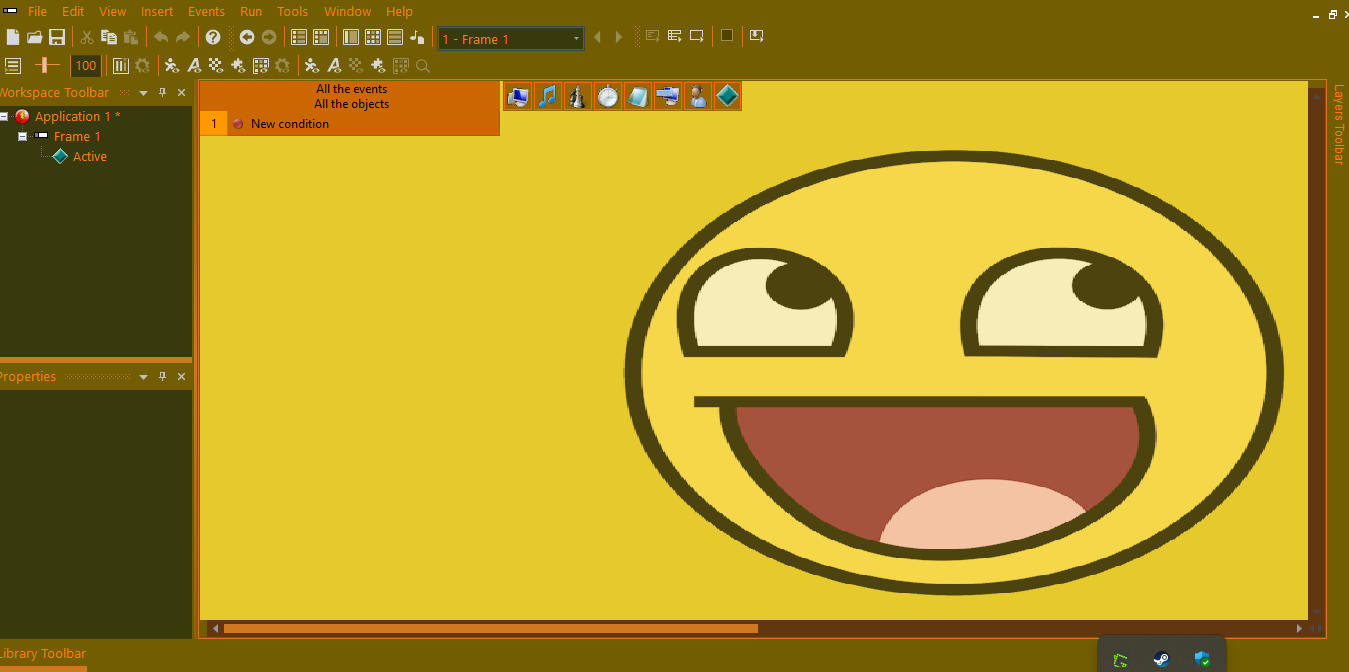This screenshot has height=672, width=1349.
Task: Click the Special object computer icon
Action: click(x=518, y=96)
